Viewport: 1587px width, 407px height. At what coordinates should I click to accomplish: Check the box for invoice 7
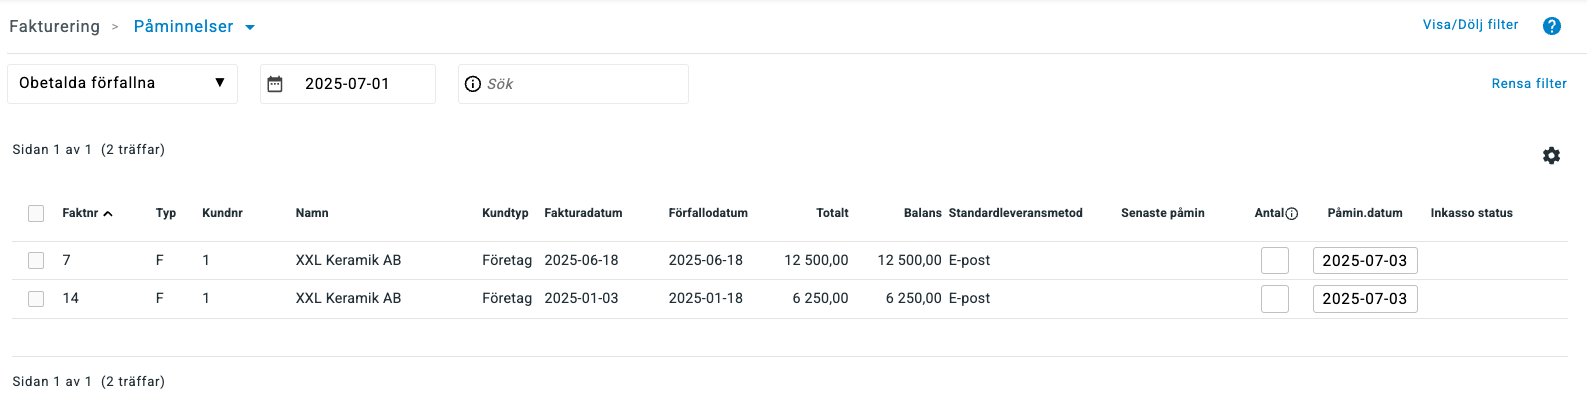36,260
